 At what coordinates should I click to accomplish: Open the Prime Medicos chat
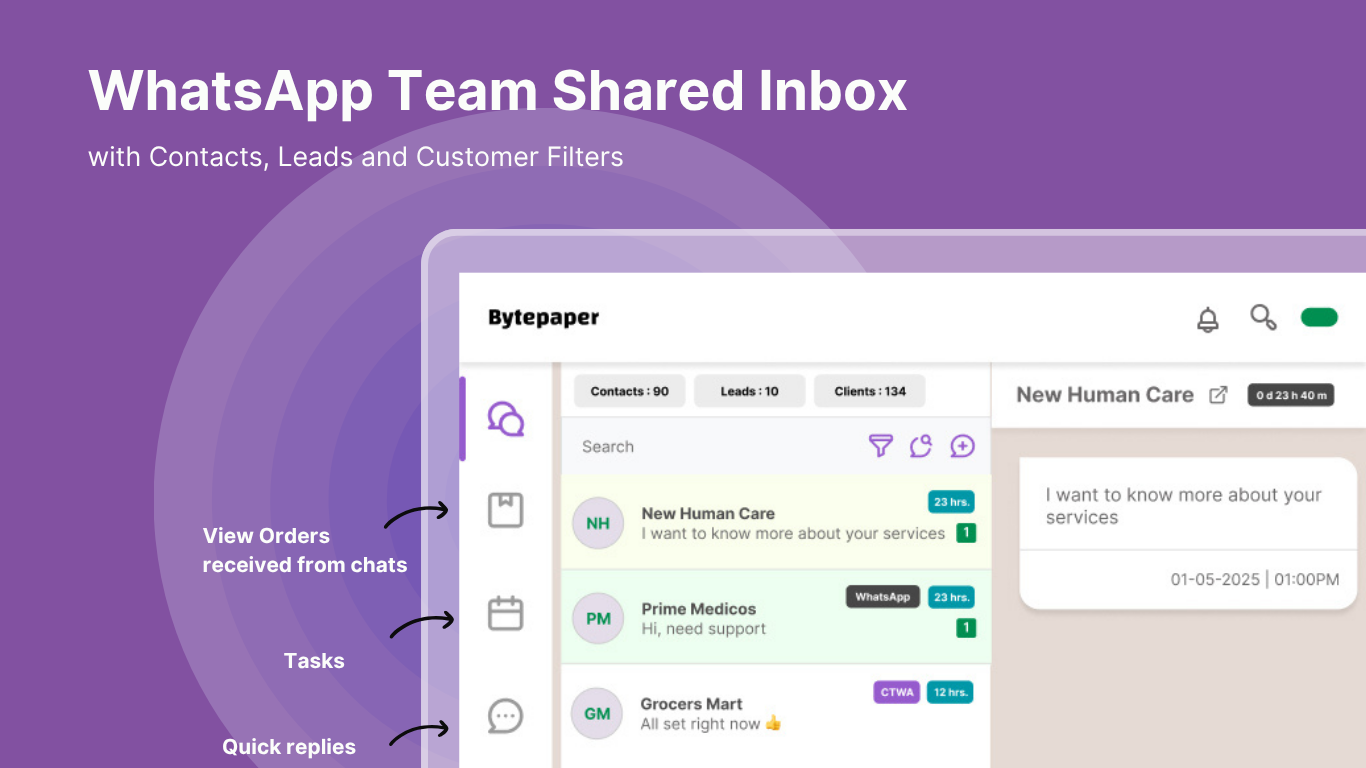[x=776, y=618]
